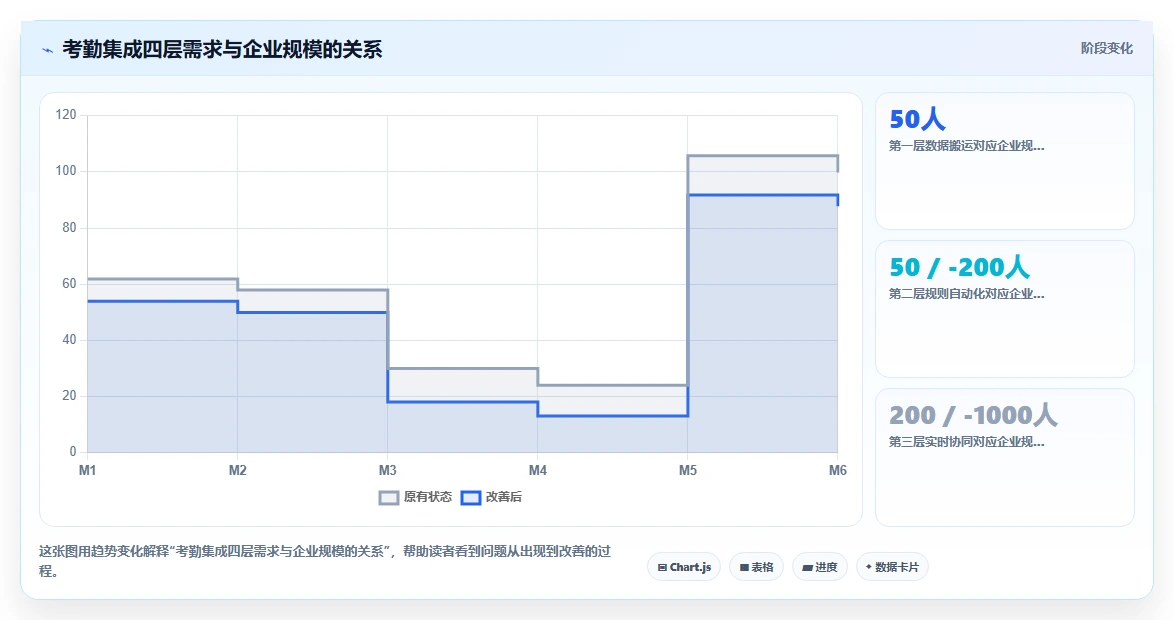The height and width of the screenshot is (620, 1174).
Task: Click the M6 x-axis label
Action: 838,470
